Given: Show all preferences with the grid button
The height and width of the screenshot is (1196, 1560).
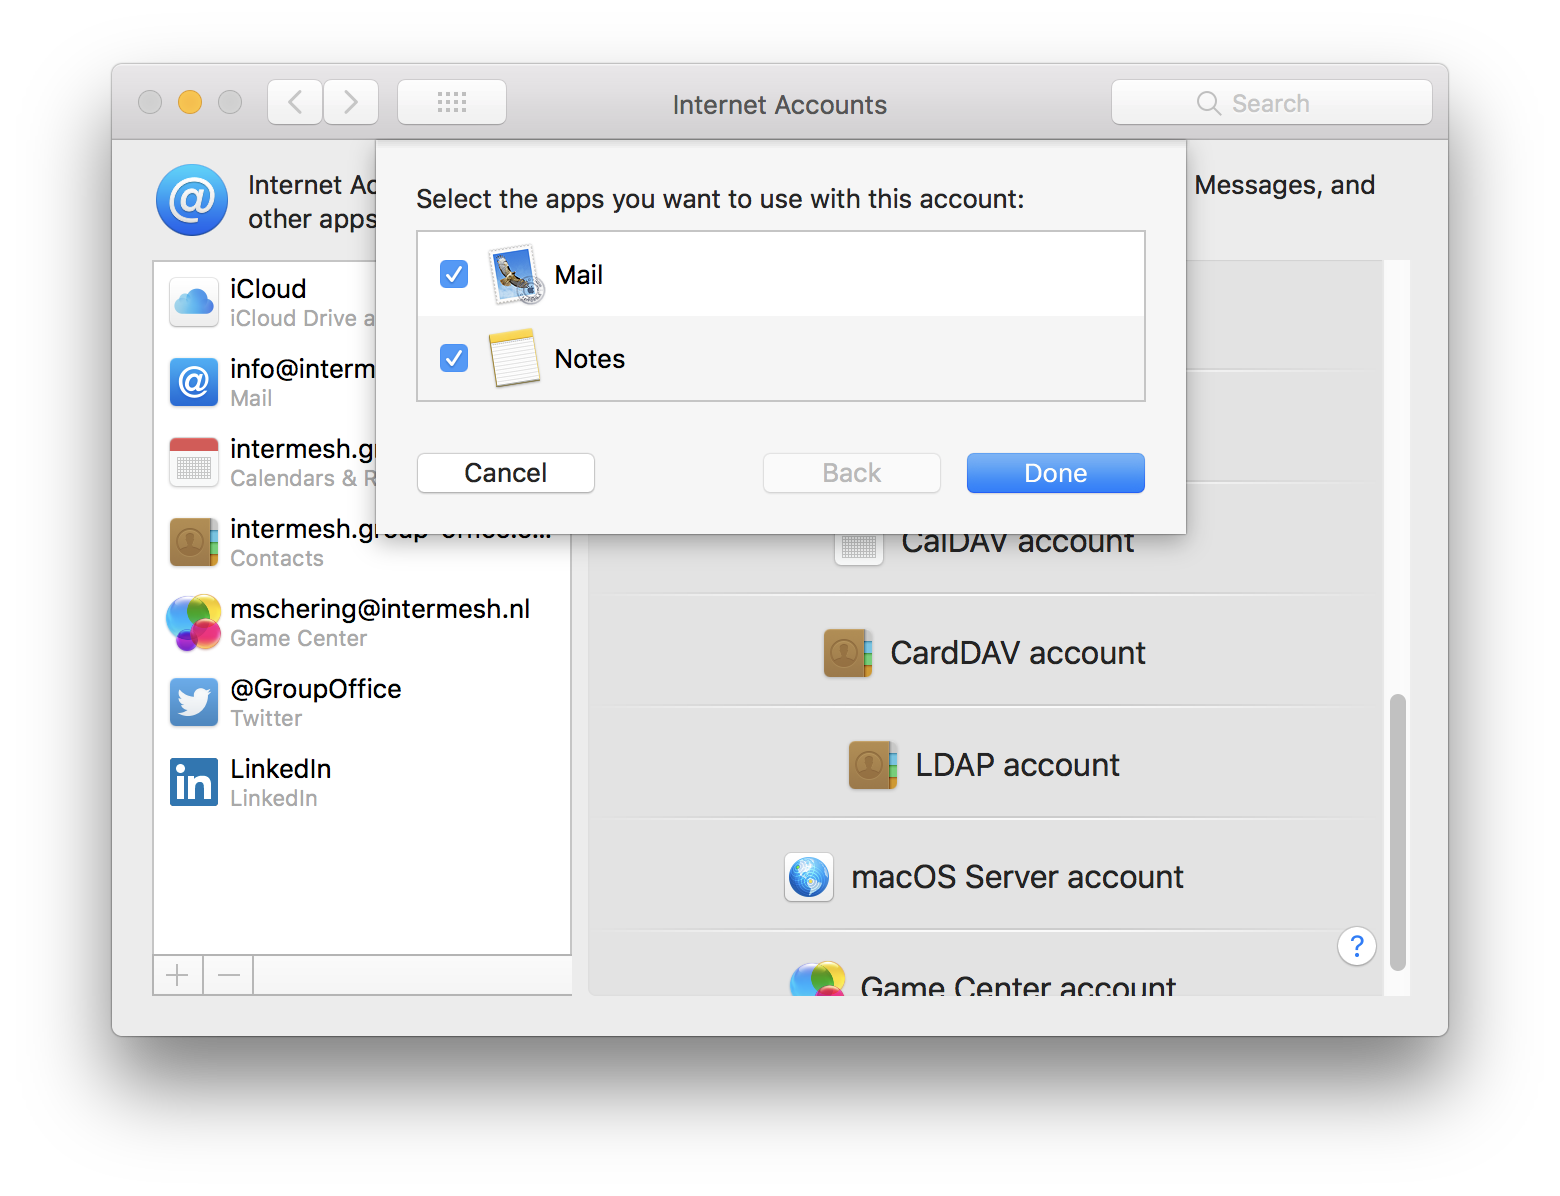Looking at the screenshot, I should point(452,102).
